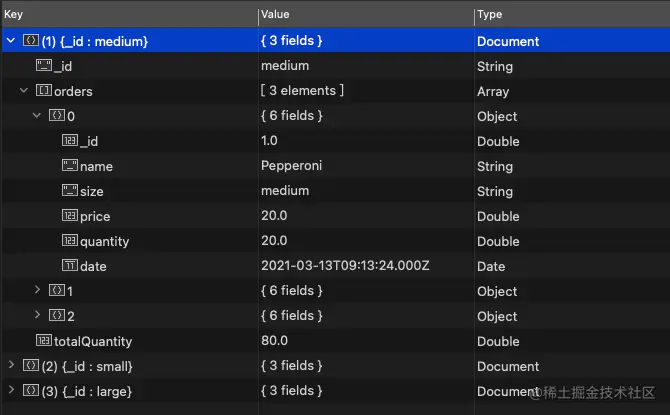Select the (3) {_id : large} row label
This screenshot has width=670, height=415.
tap(86, 391)
